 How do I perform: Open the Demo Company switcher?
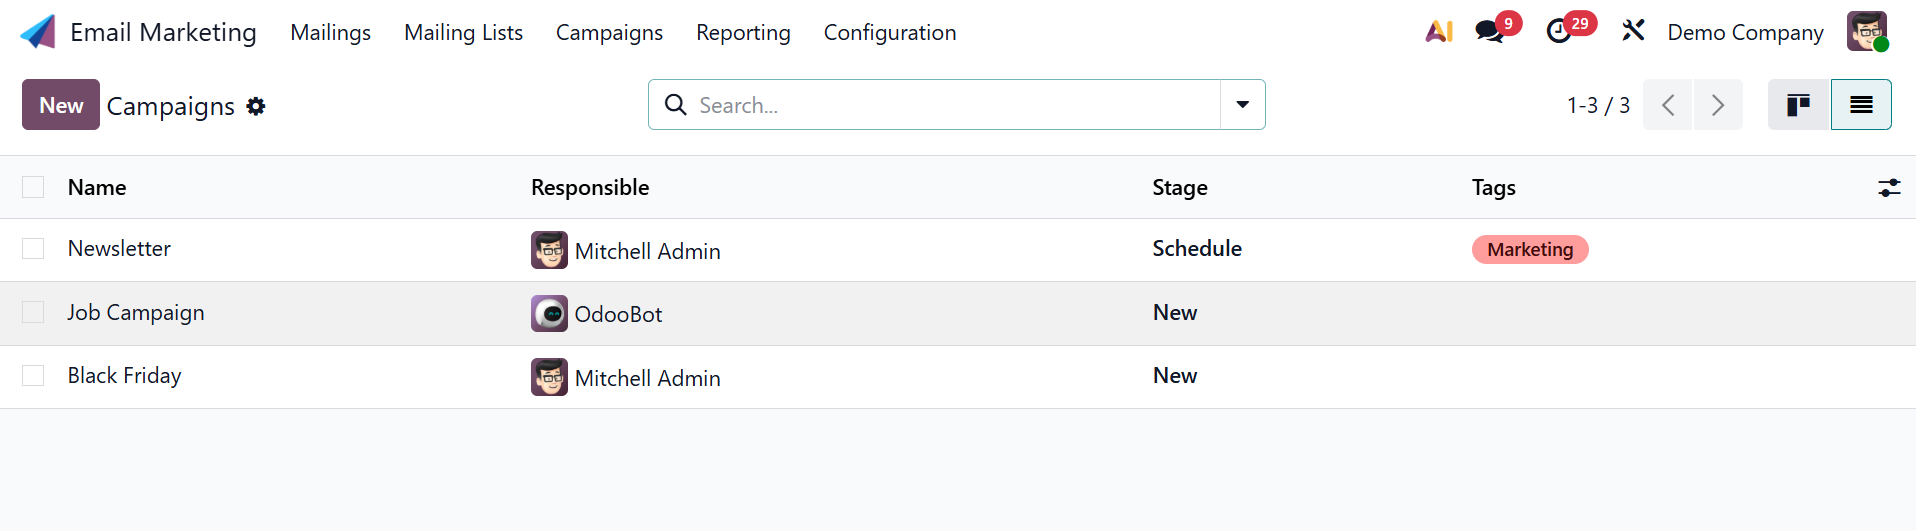click(x=1745, y=33)
